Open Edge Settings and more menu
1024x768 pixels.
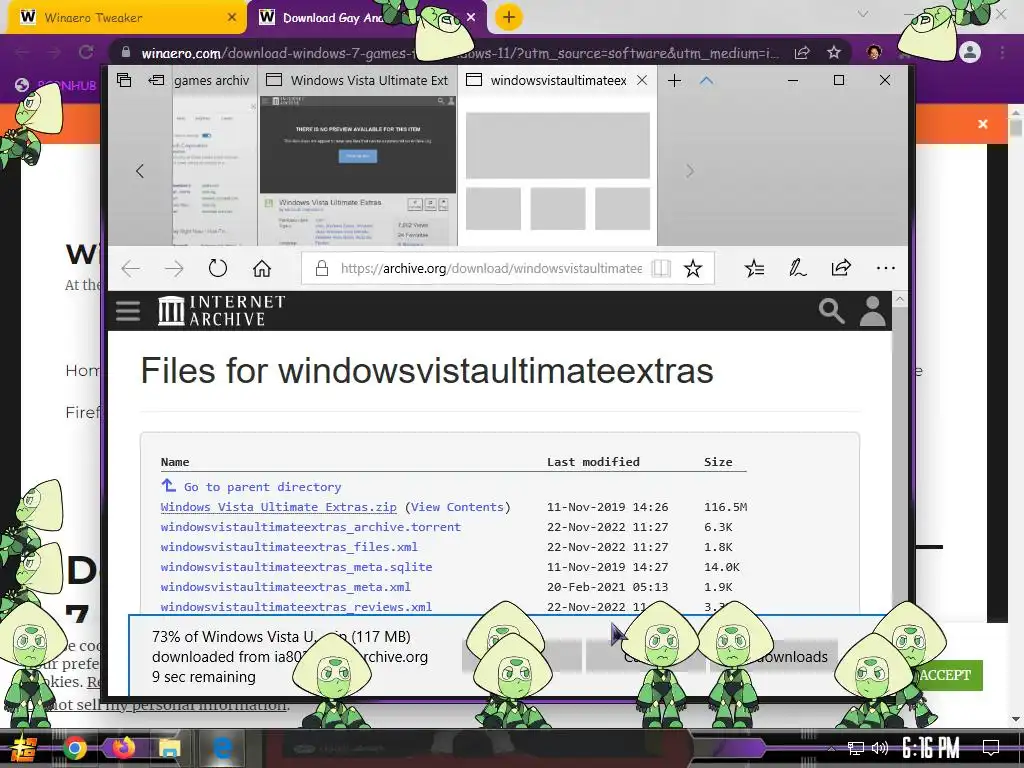[886, 268]
